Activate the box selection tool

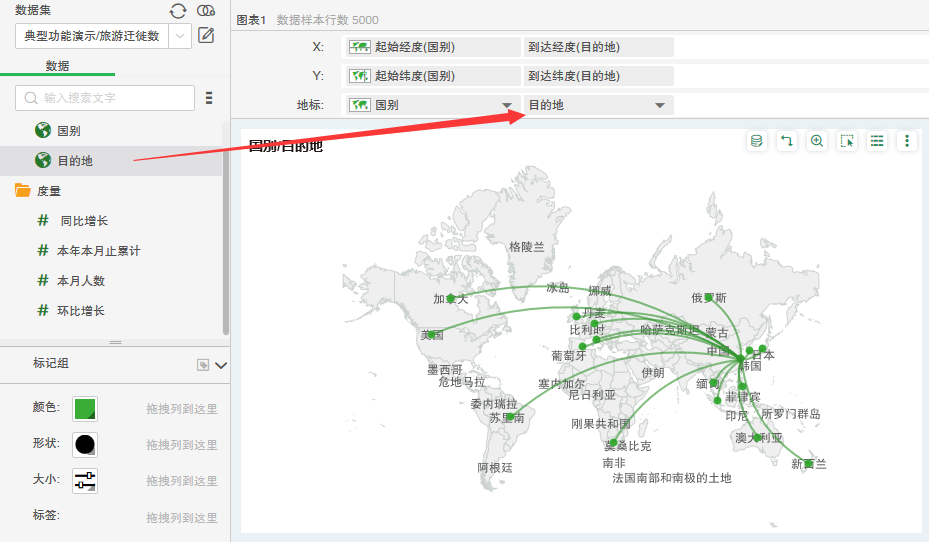(x=847, y=141)
